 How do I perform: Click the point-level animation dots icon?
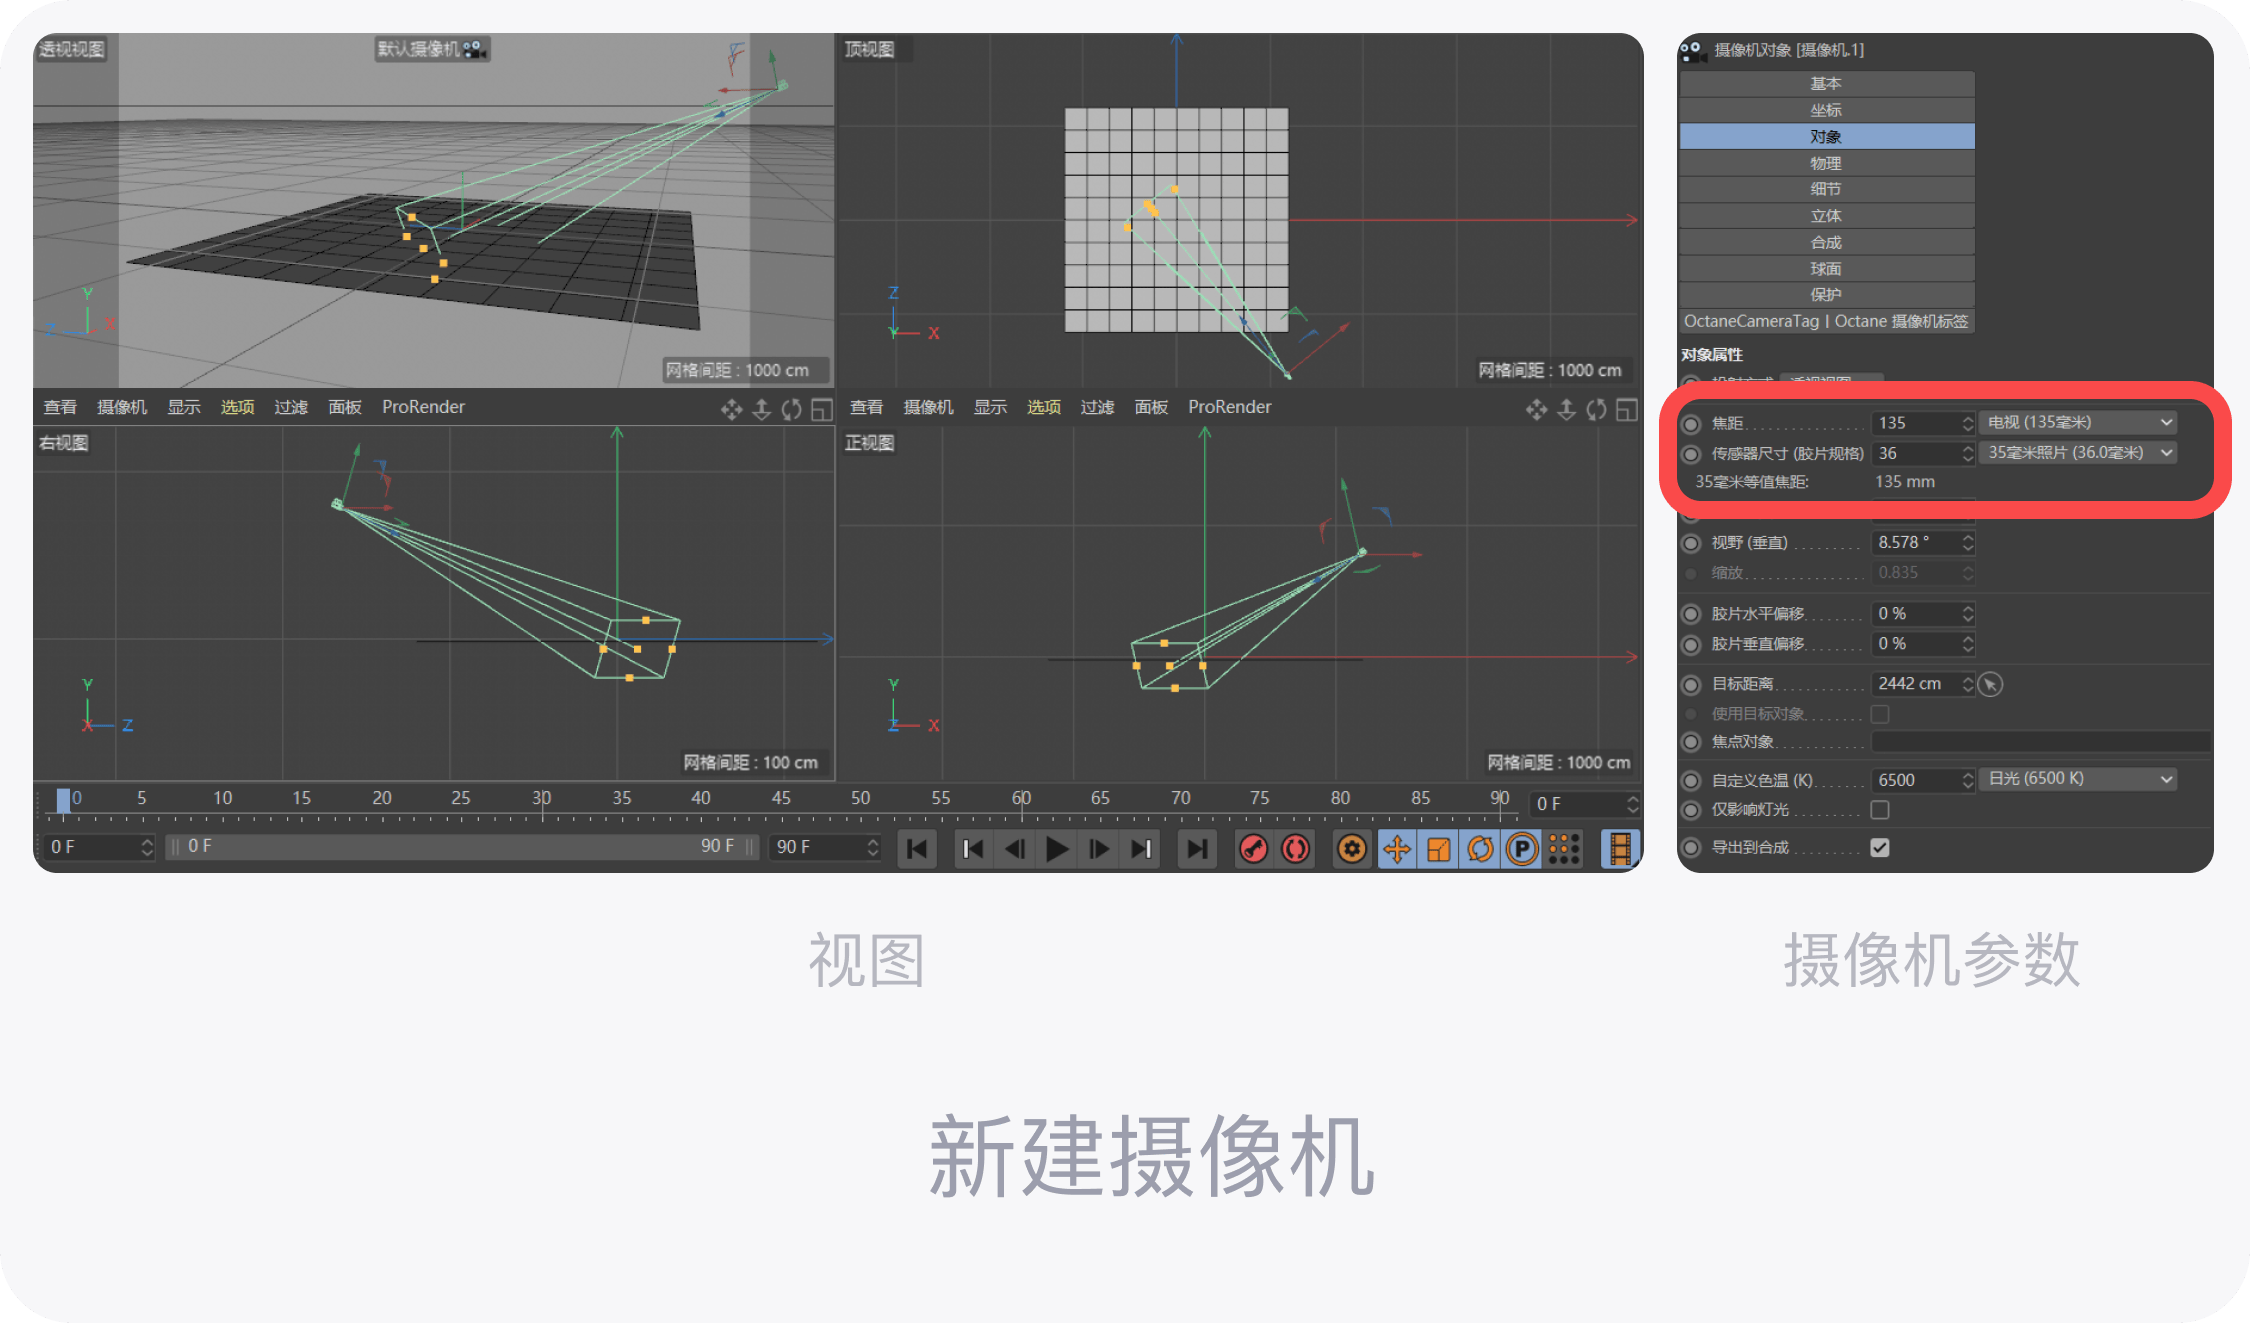(x=1564, y=849)
